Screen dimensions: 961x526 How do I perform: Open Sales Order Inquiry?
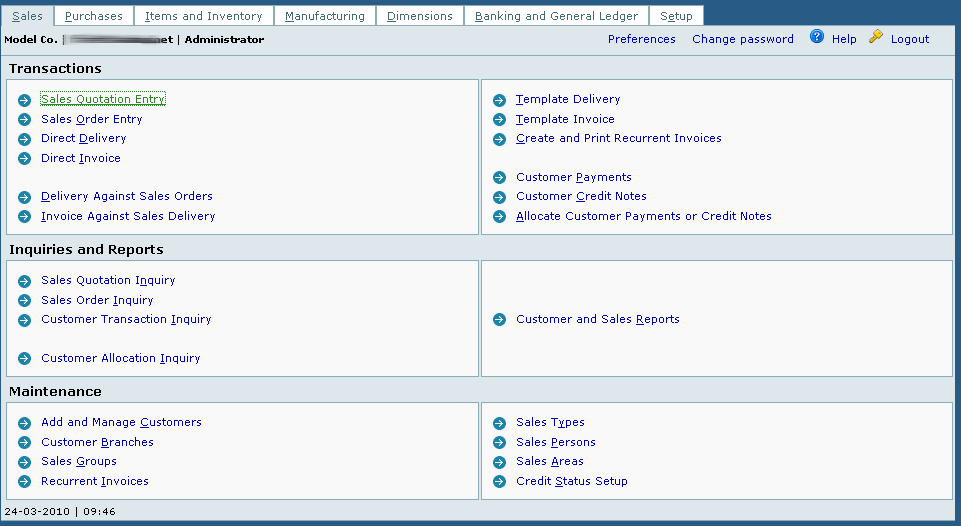[x=97, y=300]
